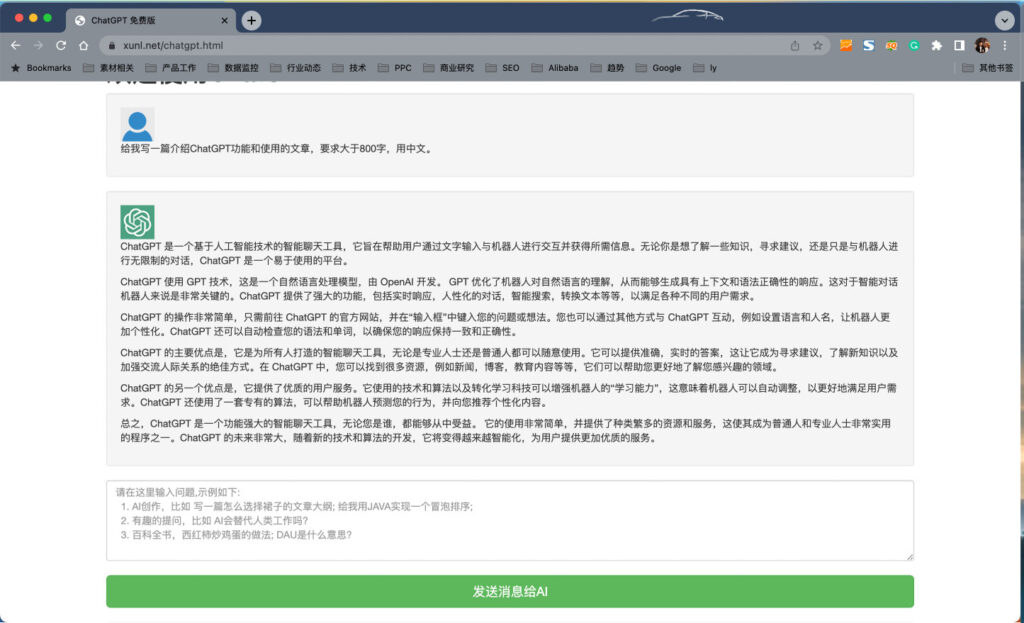The image size is (1024, 623).
Task: Open the 商业研究 bookmark folder
Action: [x=449, y=68]
